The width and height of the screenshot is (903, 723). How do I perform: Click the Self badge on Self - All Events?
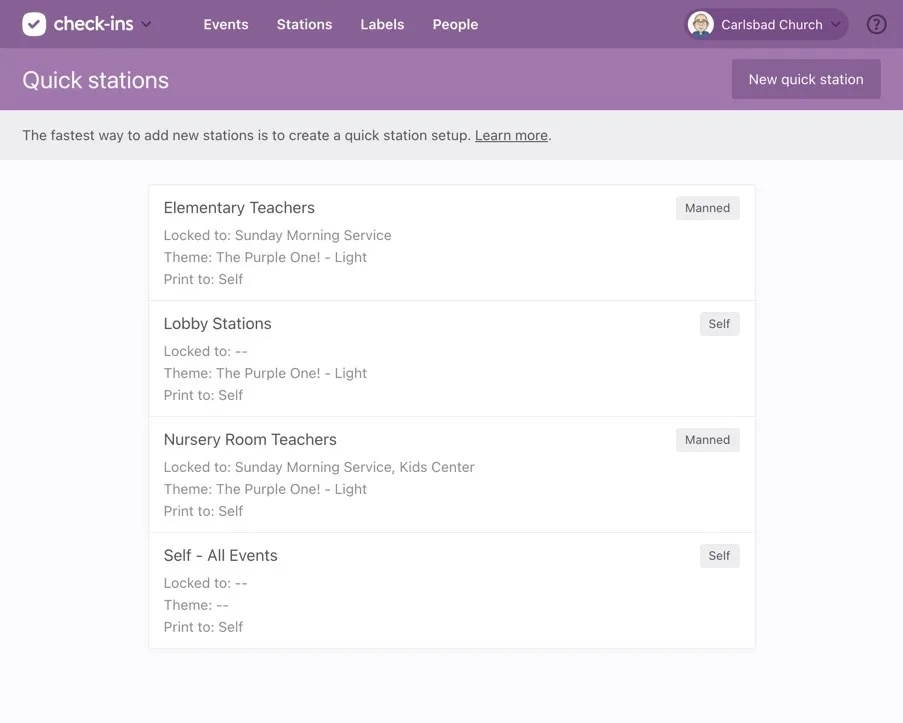[x=719, y=556]
